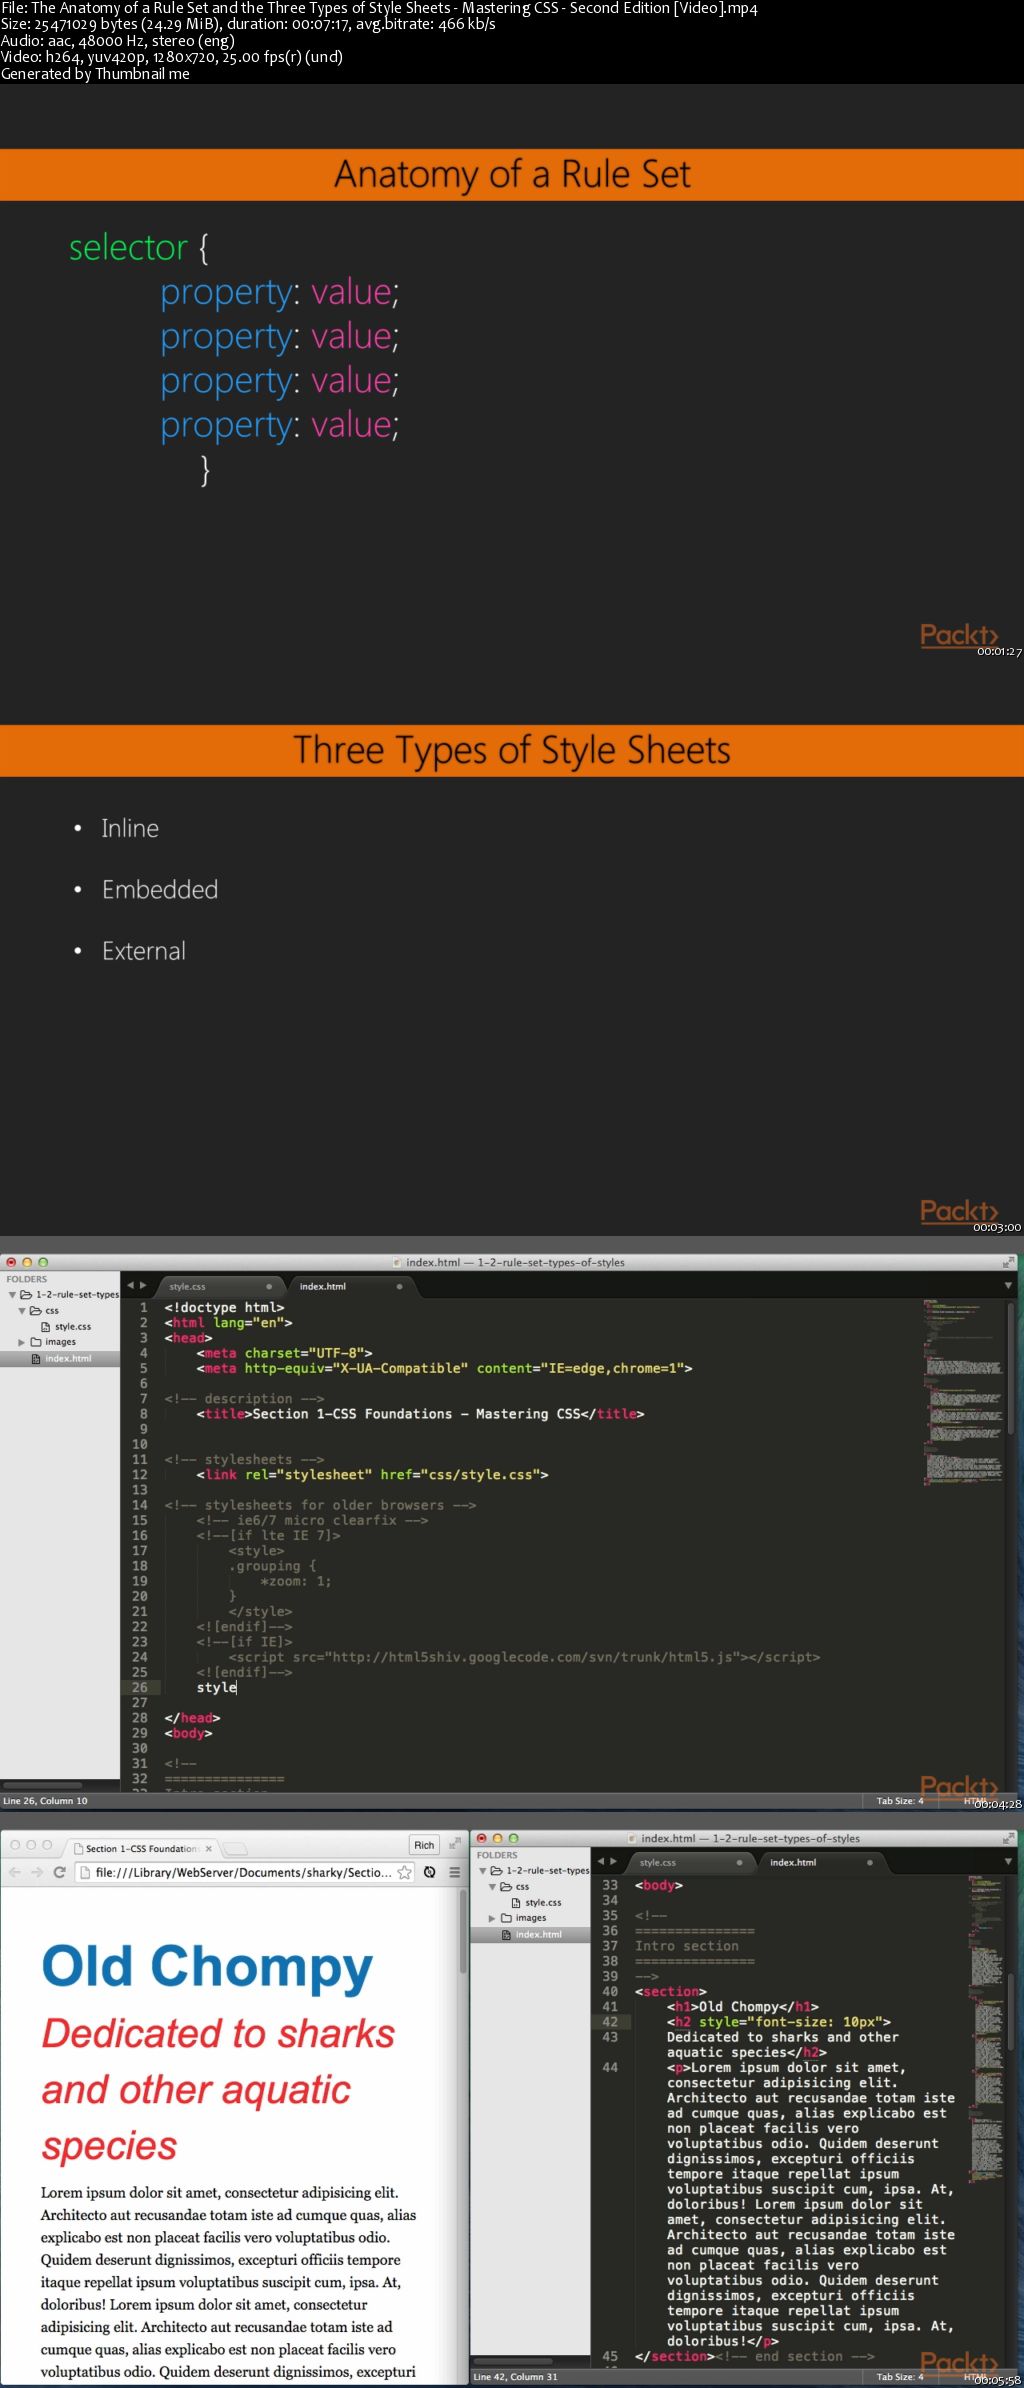The height and width of the screenshot is (2388, 1024).
Task: Click previous tab arrow in Sublime beside Chrome
Action: [x=600, y=1861]
